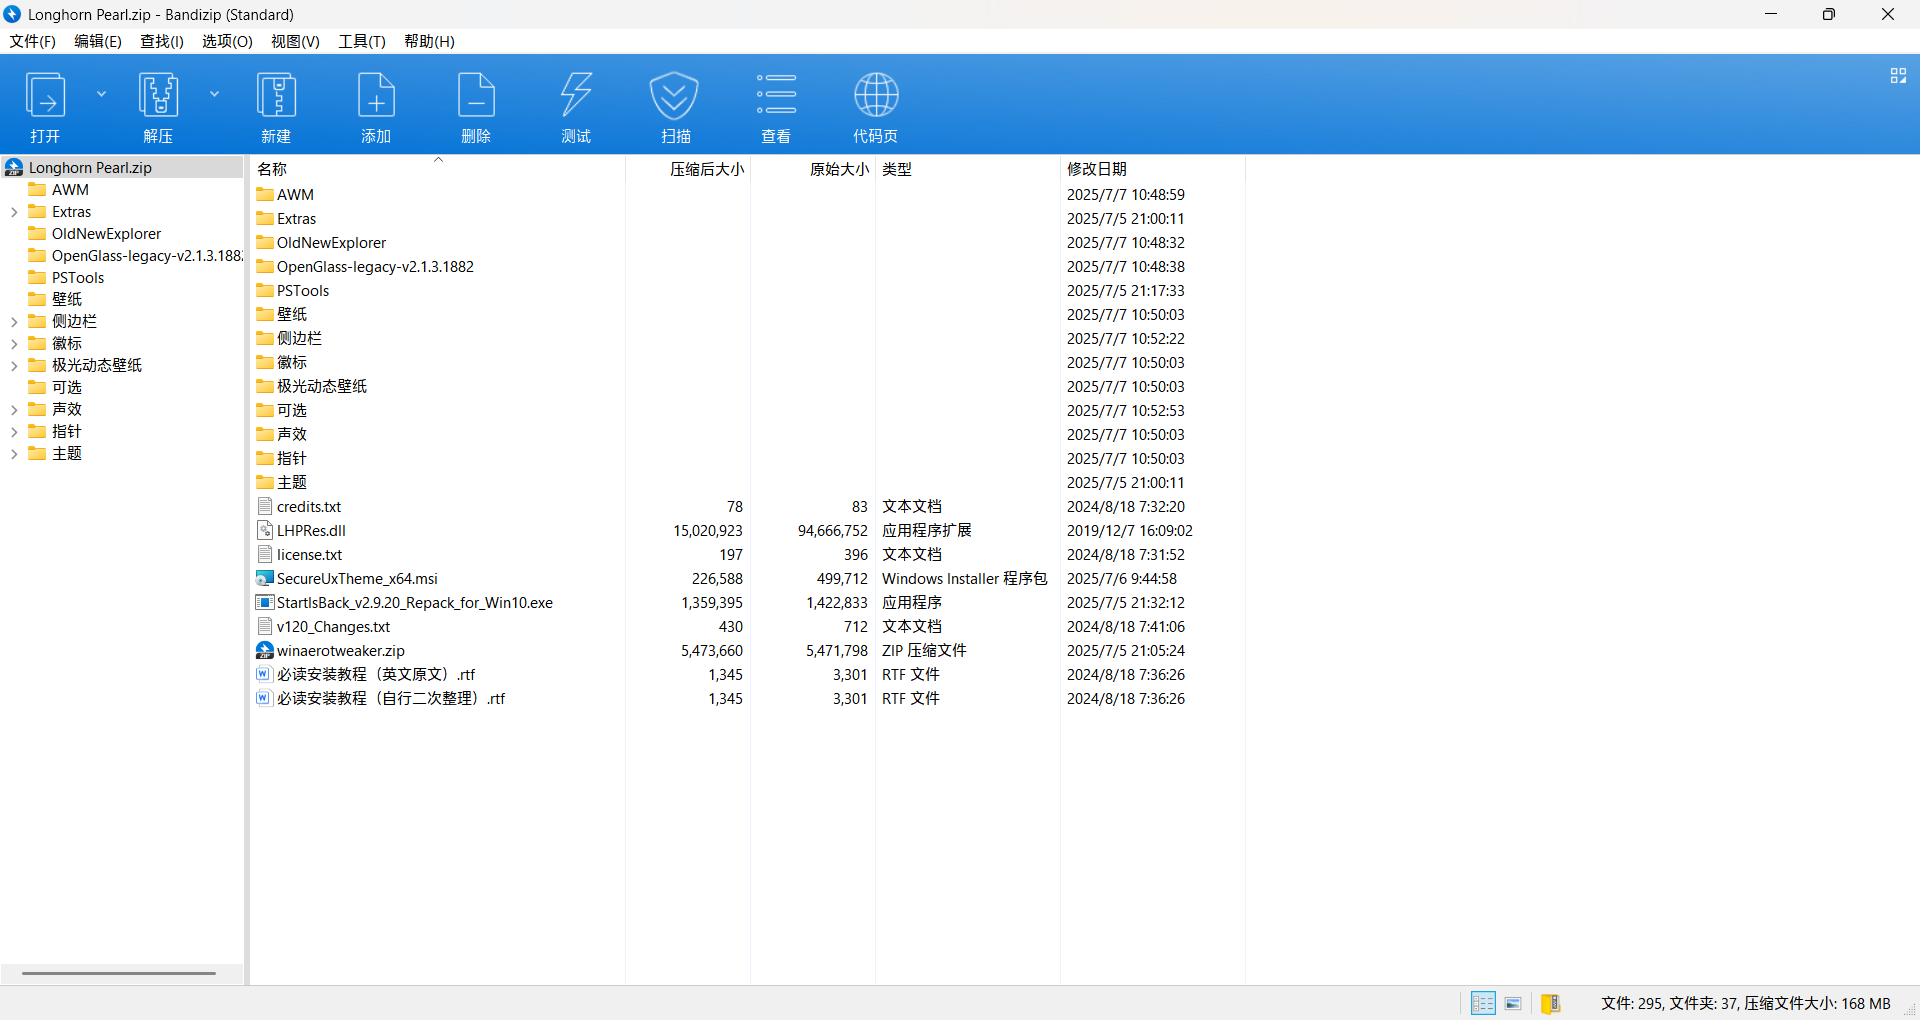
Task: Switch to detailed list view in status bar
Action: point(1484,1003)
